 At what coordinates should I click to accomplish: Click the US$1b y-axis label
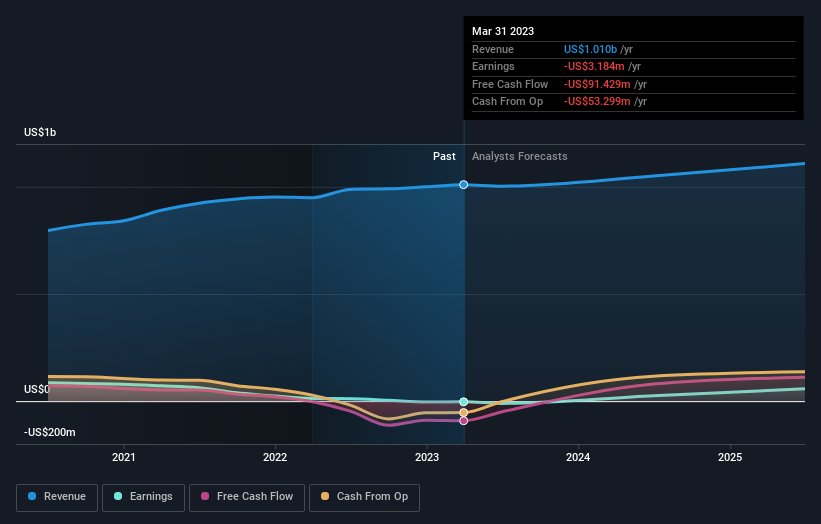click(x=40, y=132)
